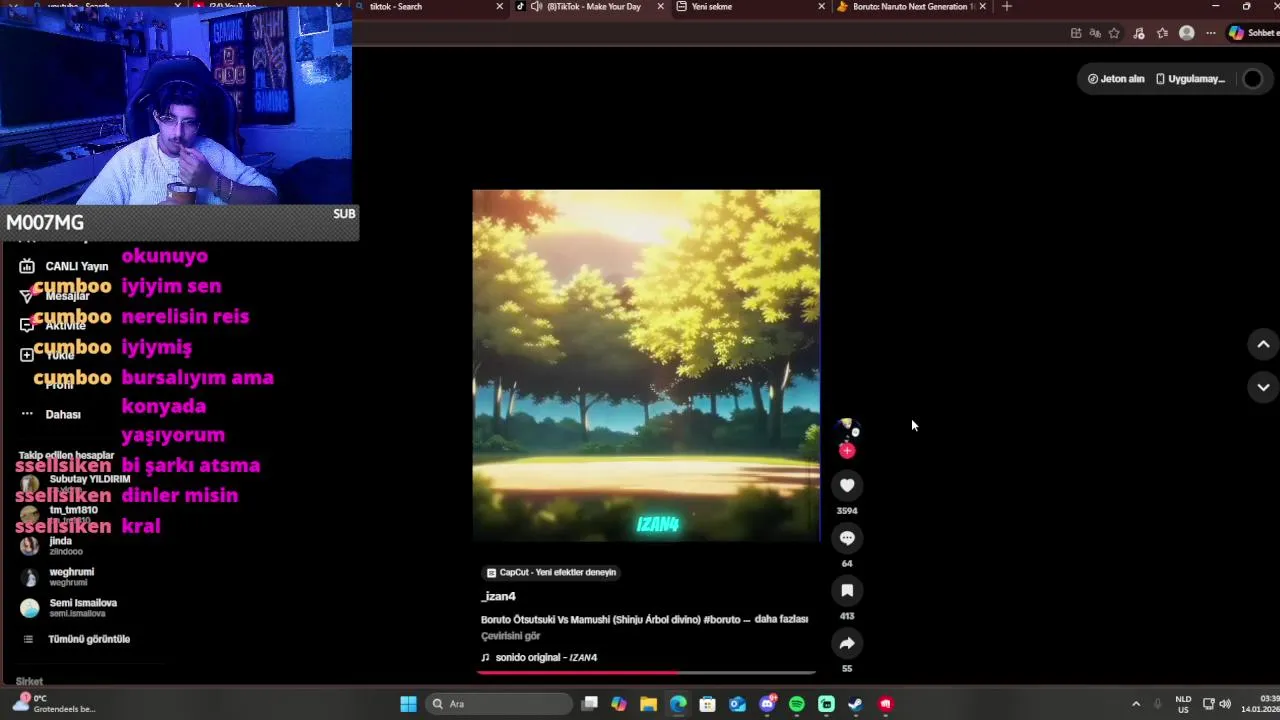Add page to favorites with star icon
The image size is (1280, 720).
[x=1114, y=33]
